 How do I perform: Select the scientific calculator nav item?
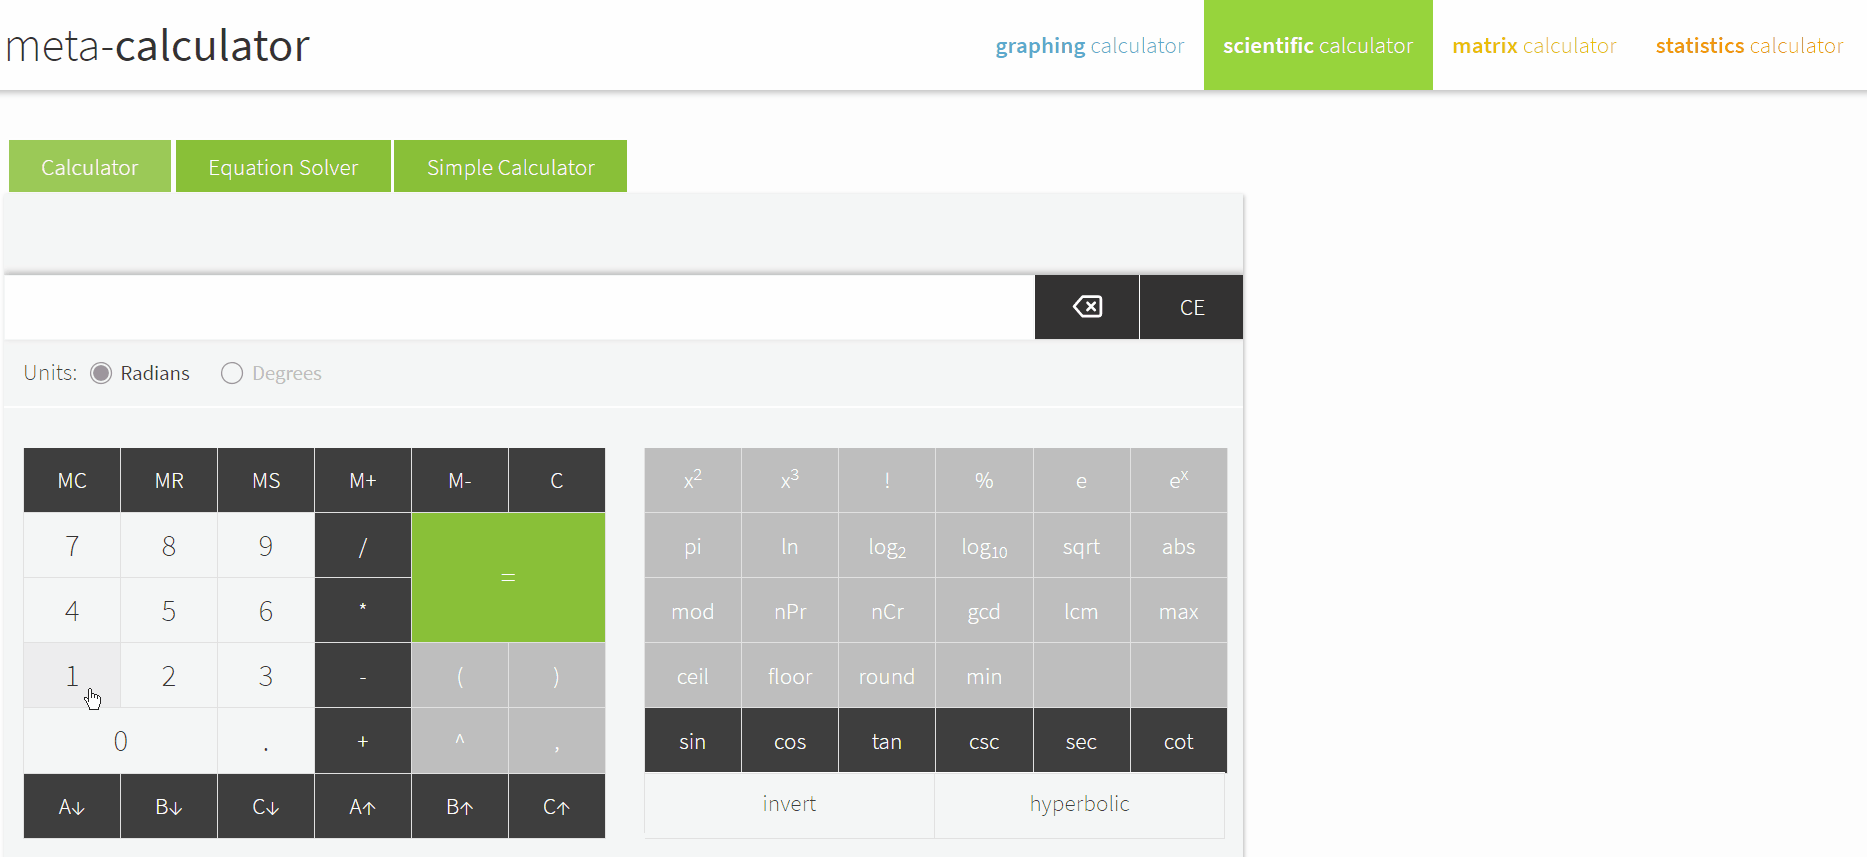[1318, 46]
